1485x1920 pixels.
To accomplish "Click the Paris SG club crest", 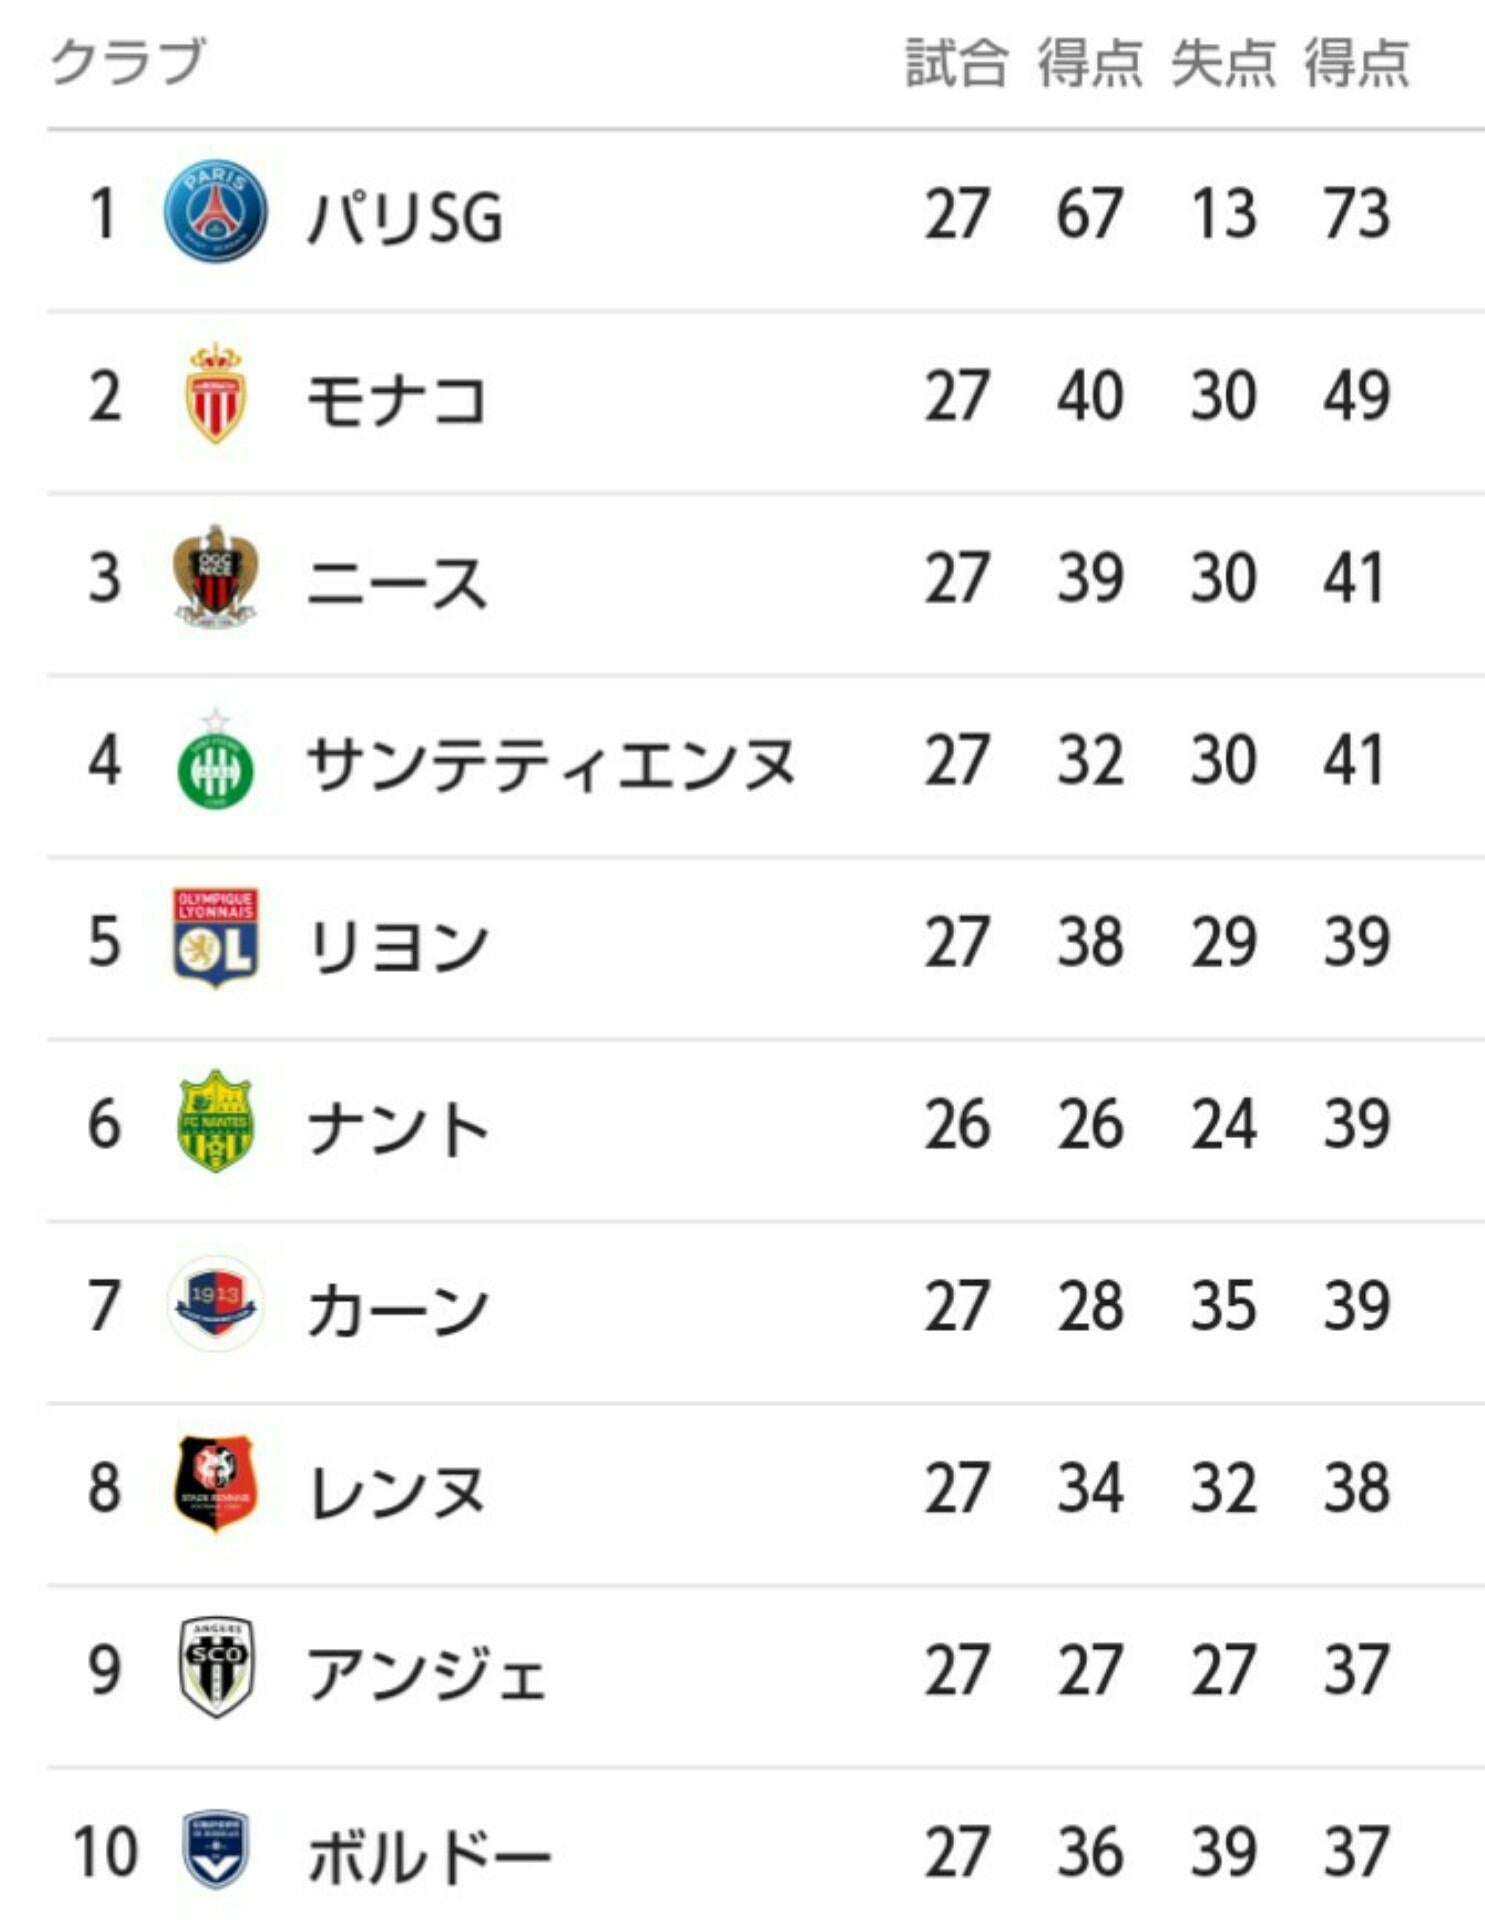I will [215, 212].
